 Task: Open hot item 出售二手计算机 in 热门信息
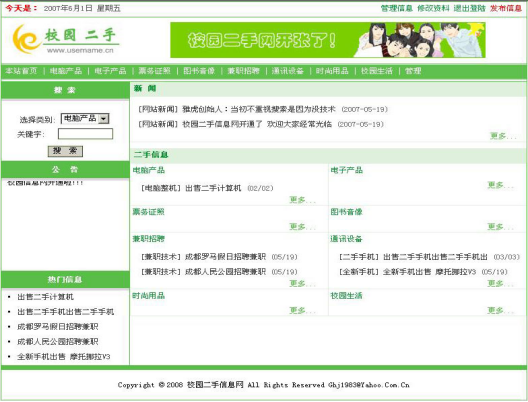coord(45,297)
